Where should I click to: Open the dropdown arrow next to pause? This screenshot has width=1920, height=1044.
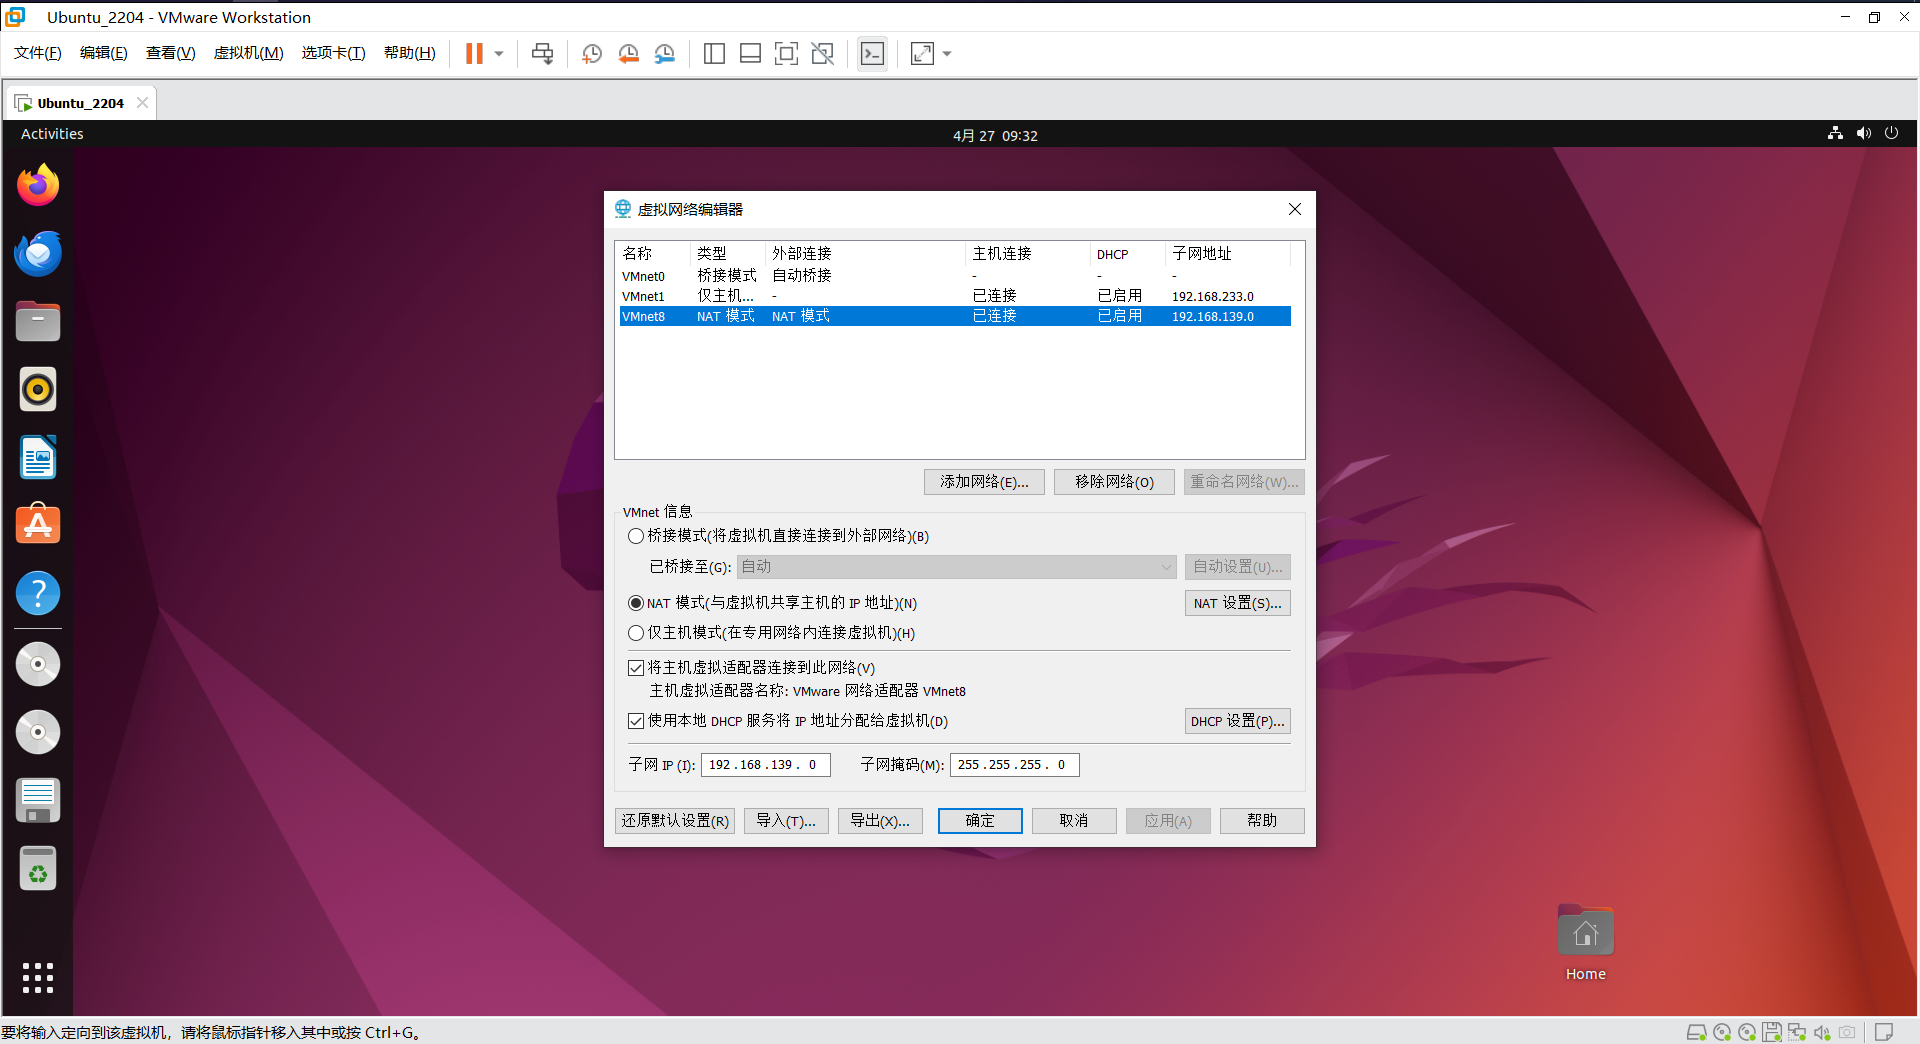499,54
